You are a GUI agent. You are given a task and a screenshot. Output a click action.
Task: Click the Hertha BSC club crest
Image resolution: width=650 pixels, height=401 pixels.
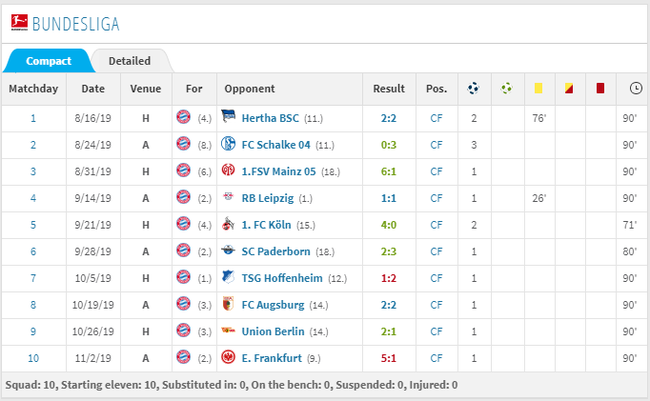228,117
